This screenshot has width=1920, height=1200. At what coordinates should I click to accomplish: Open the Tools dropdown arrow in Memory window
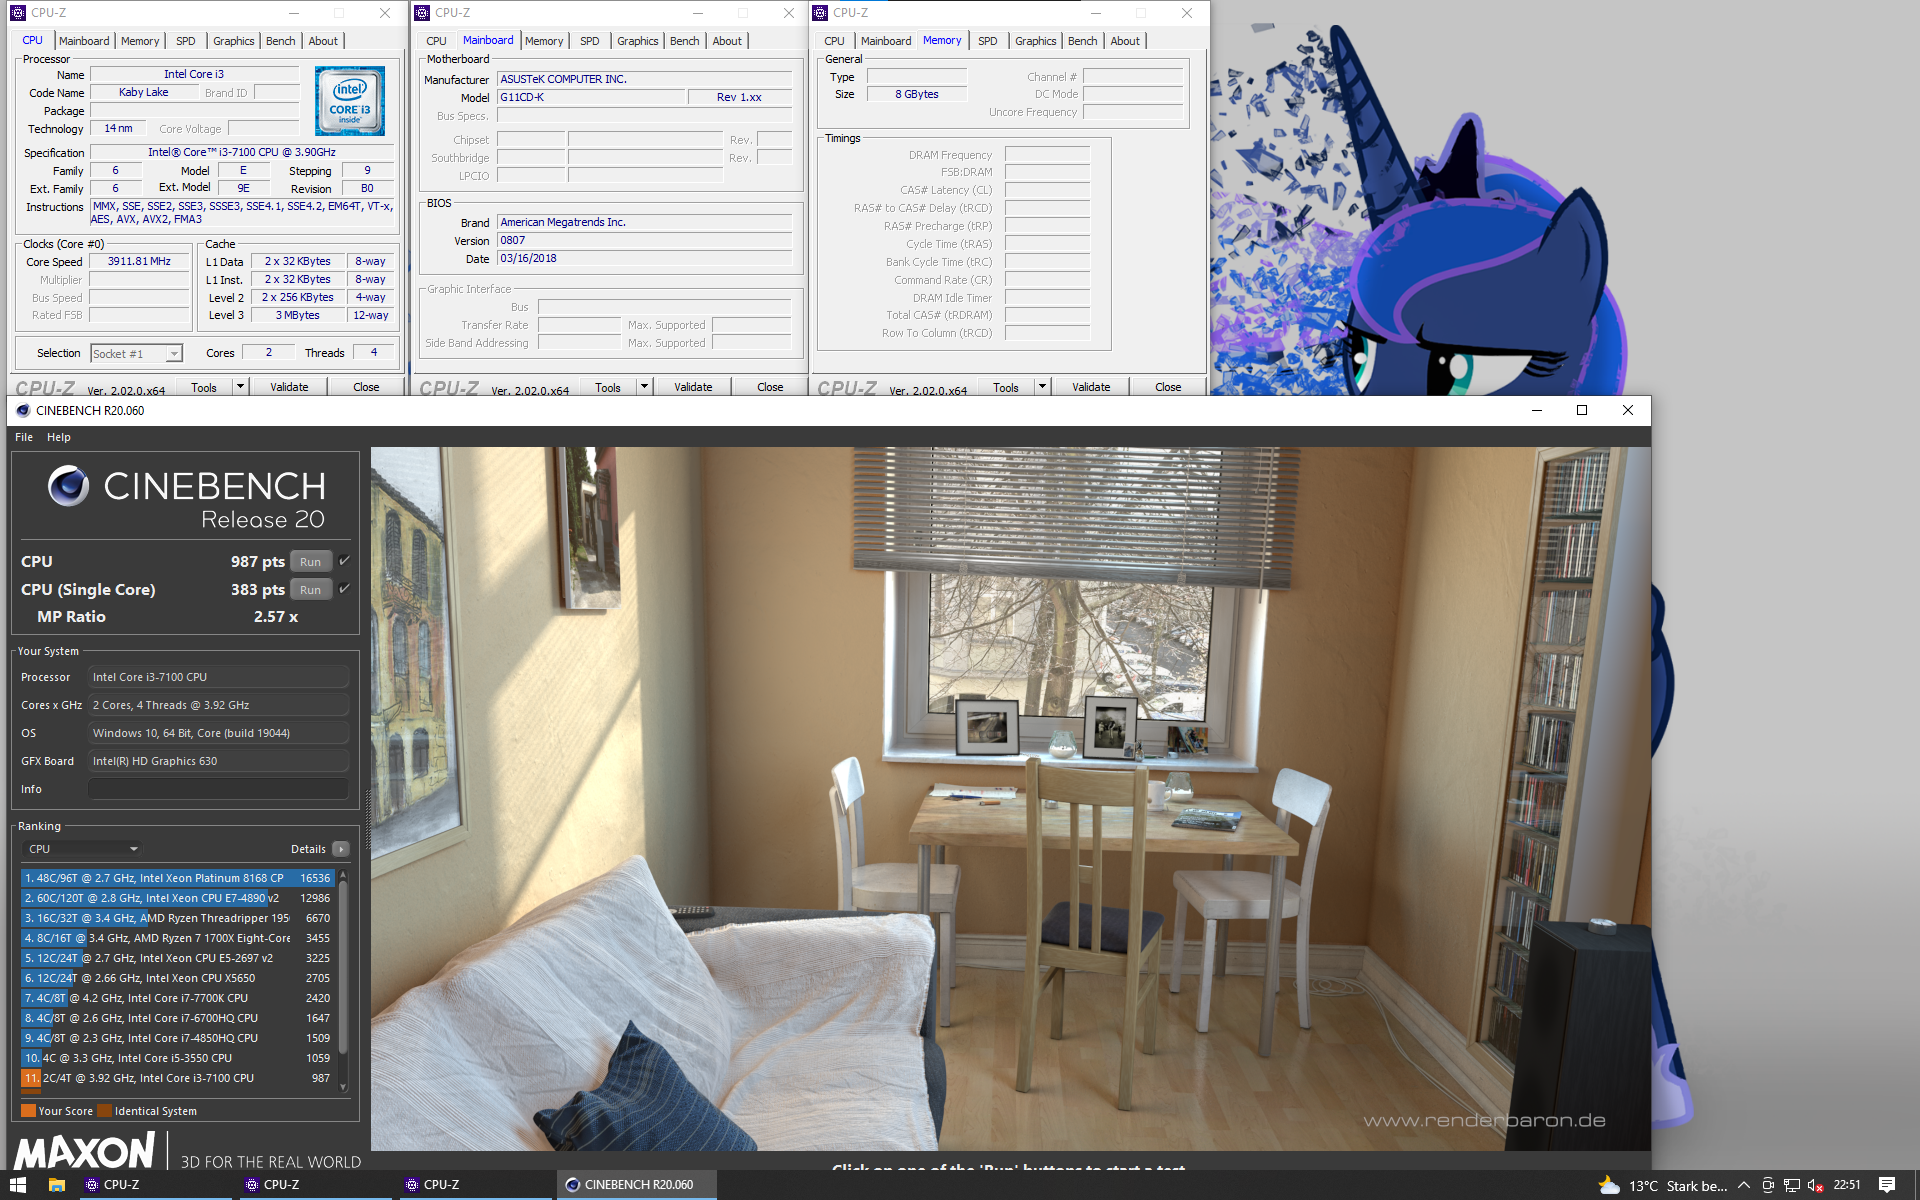(1042, 387)
